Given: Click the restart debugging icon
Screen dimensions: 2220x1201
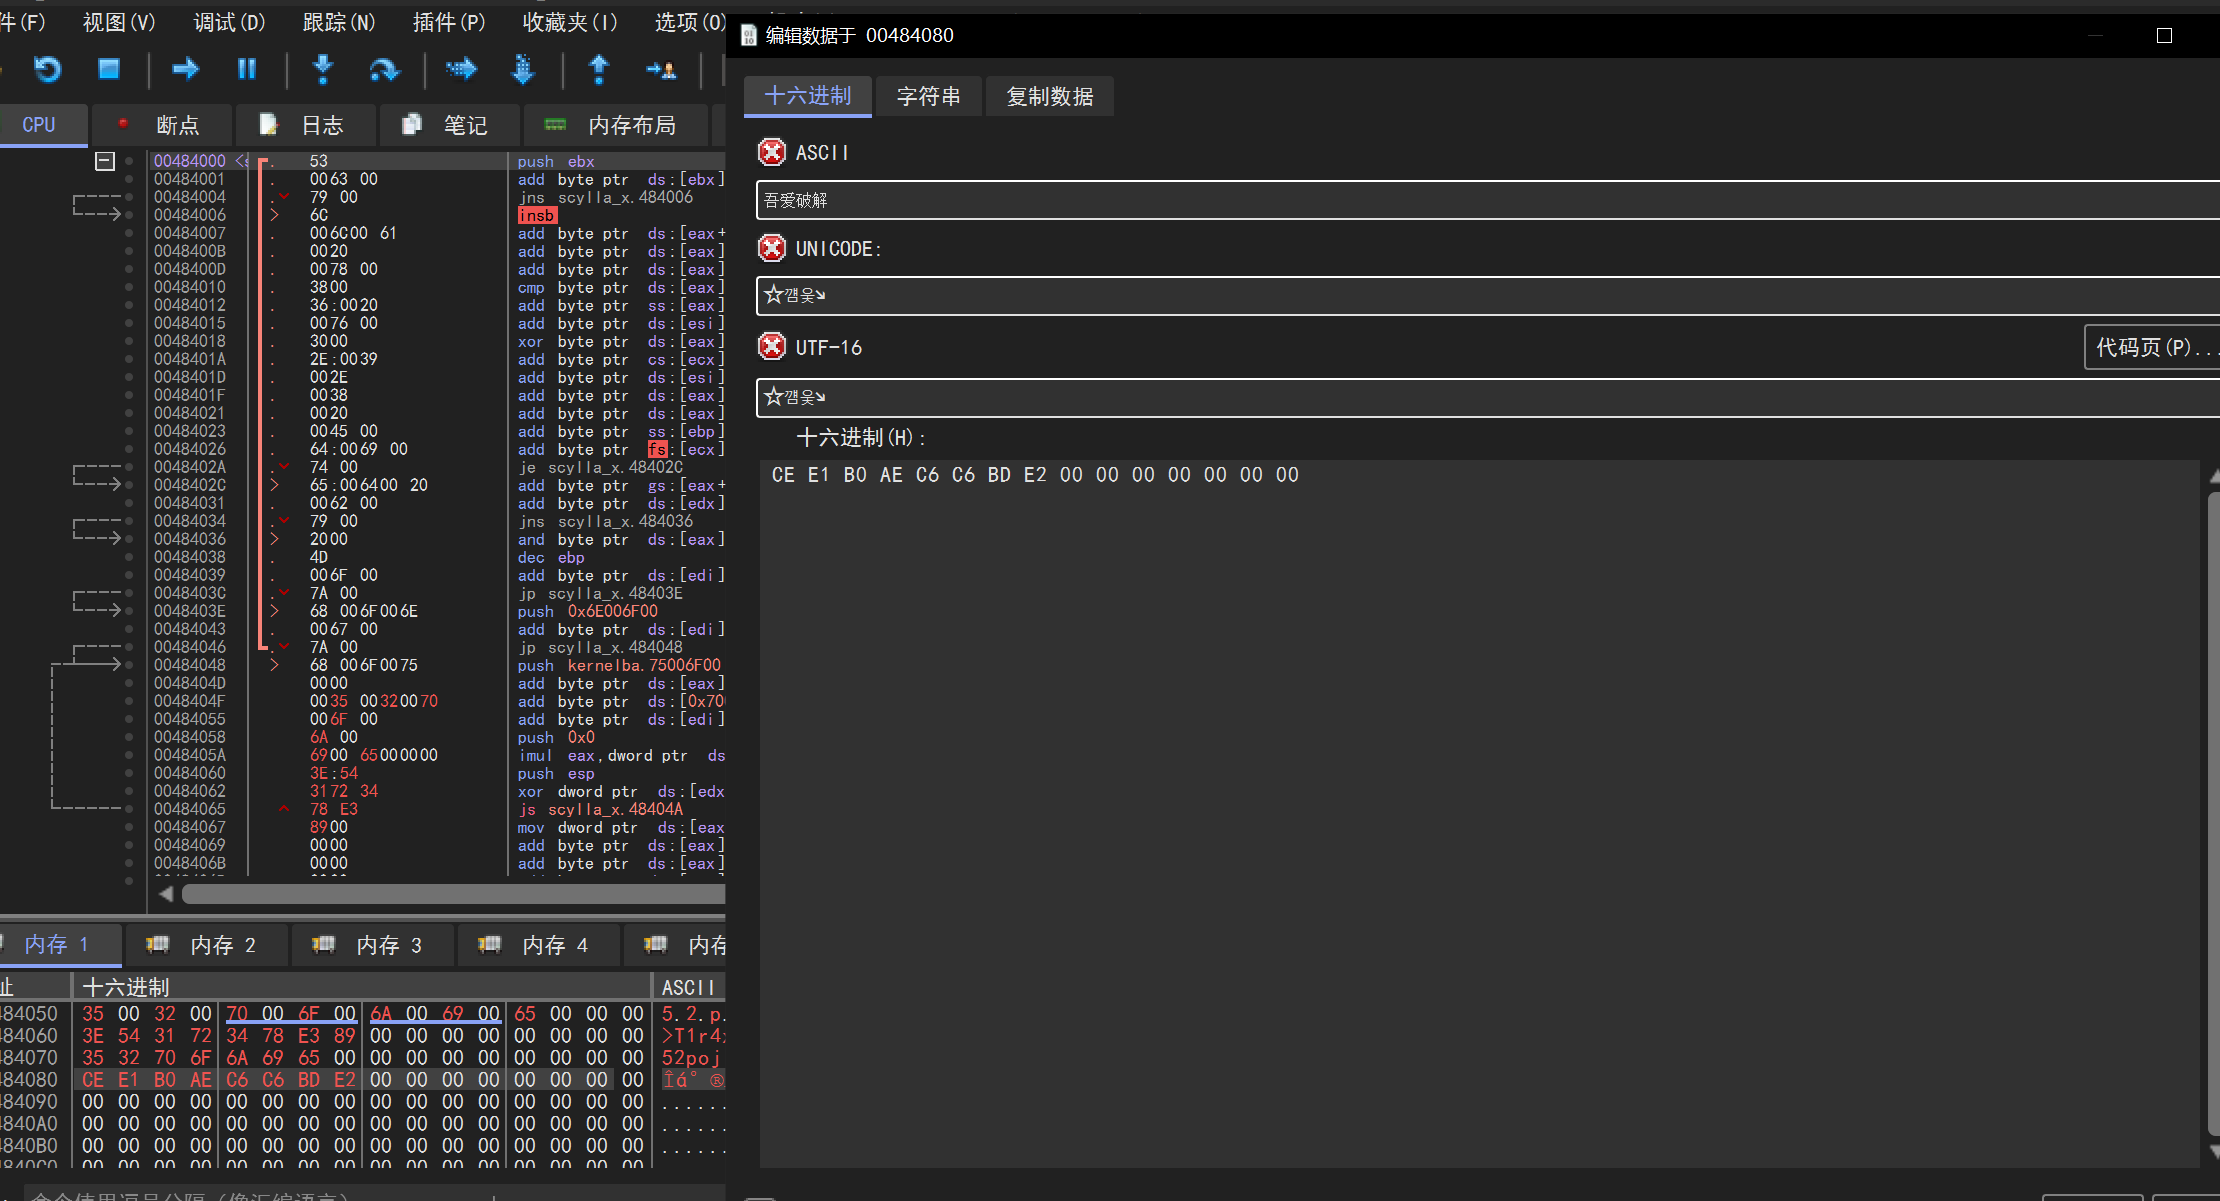Looking at the screenshot, I should (47, 69).
